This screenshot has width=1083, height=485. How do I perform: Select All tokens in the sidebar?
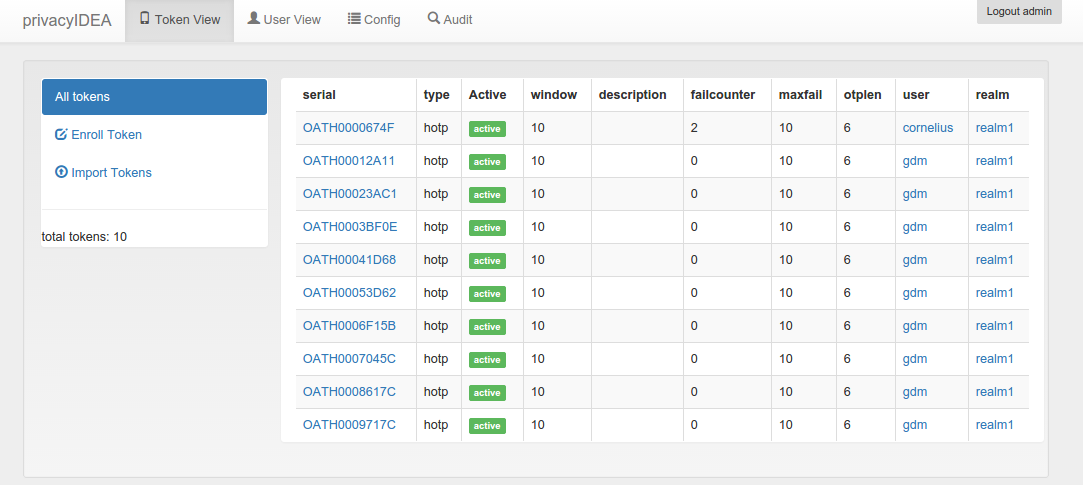[x=154, y=97]
